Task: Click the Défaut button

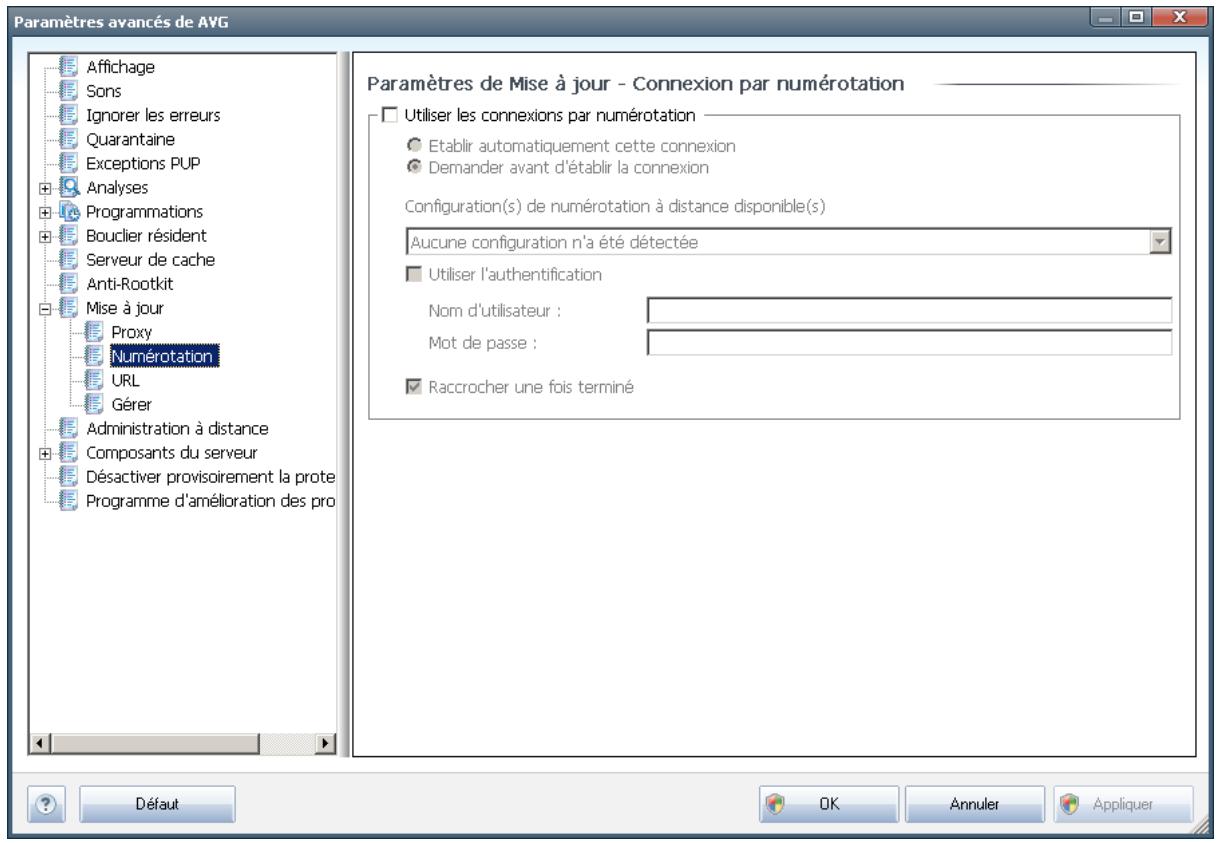Action: pos(156,803)
